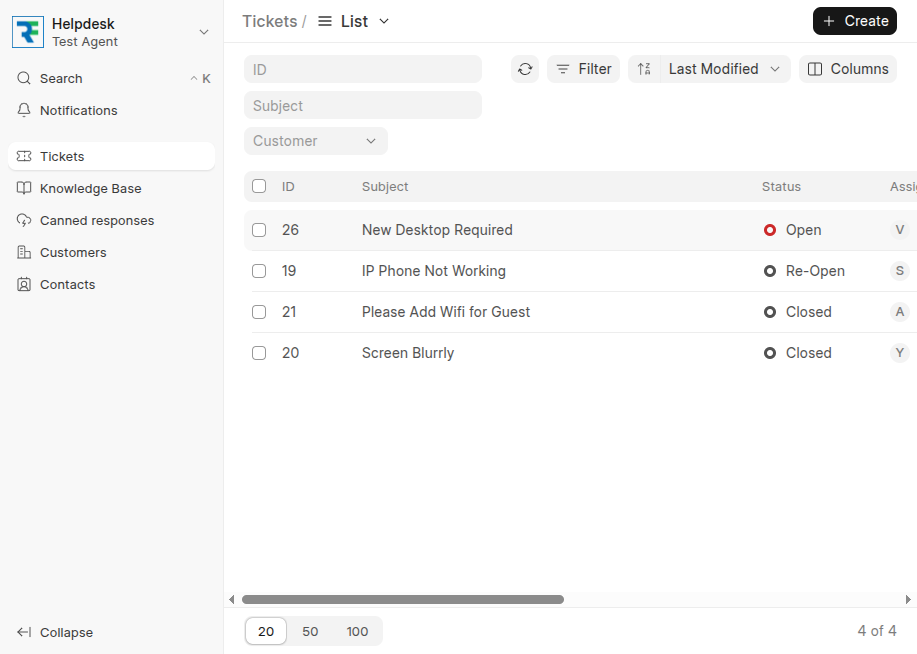Viewport: 917px width, 654px height.
Task: Collapse the sidebar
Action: click(x=112, y=632)
